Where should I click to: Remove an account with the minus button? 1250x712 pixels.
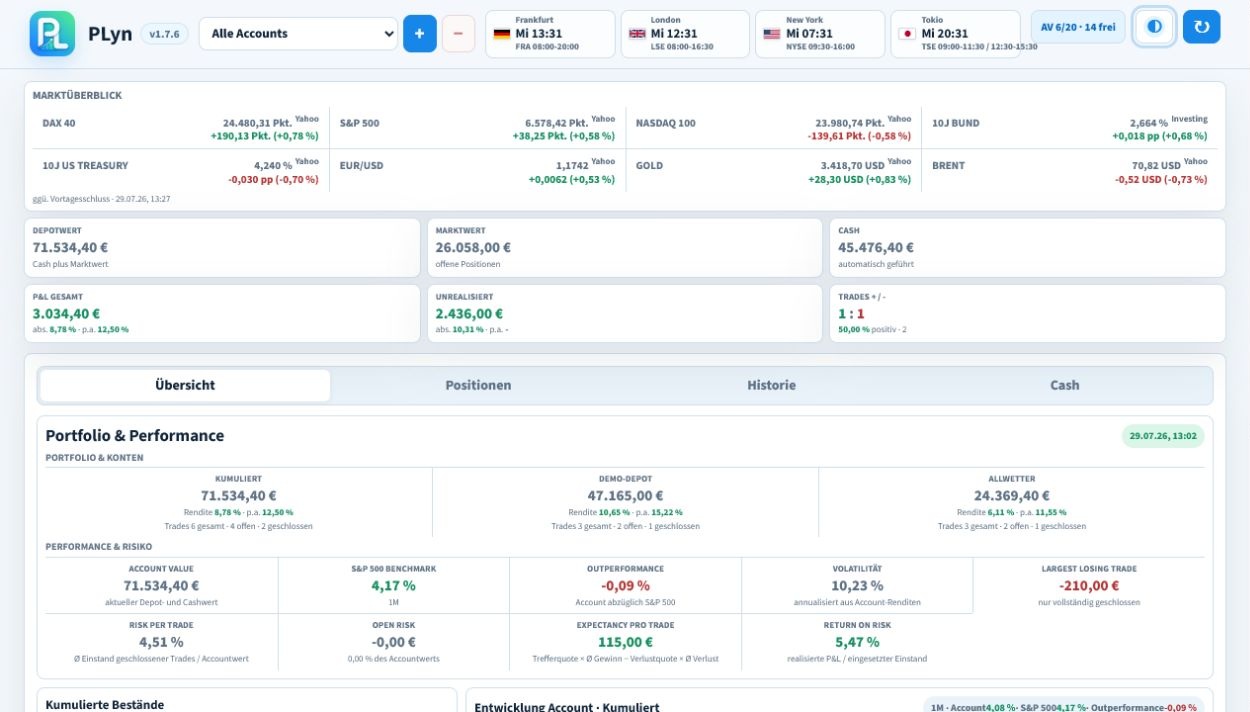(458, 33)
